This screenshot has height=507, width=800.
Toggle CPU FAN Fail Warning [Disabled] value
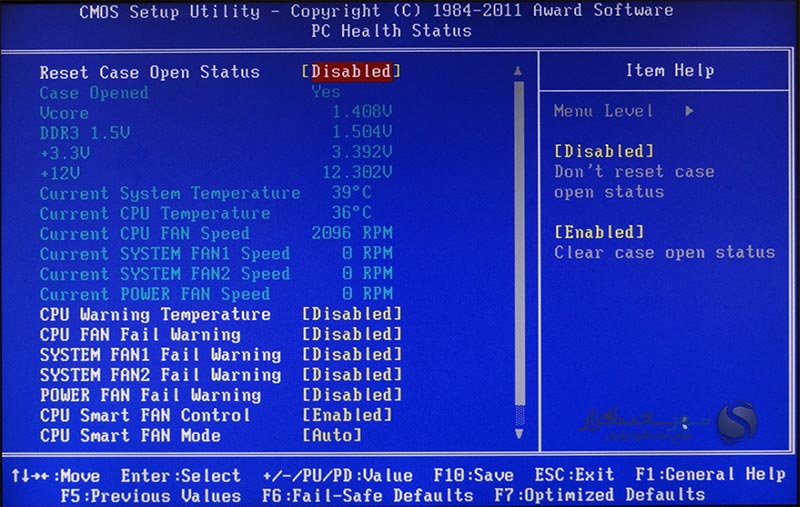coord(352,334)
